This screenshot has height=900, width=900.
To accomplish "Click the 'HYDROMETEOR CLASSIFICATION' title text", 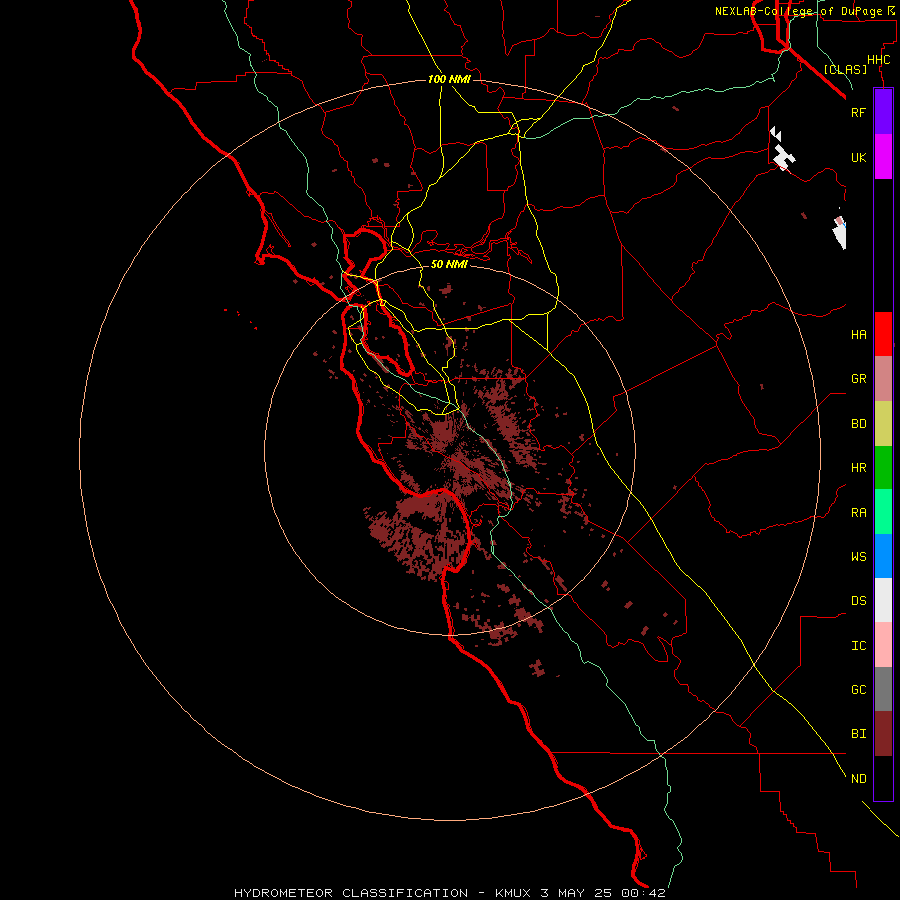I will tap(350, 893).
